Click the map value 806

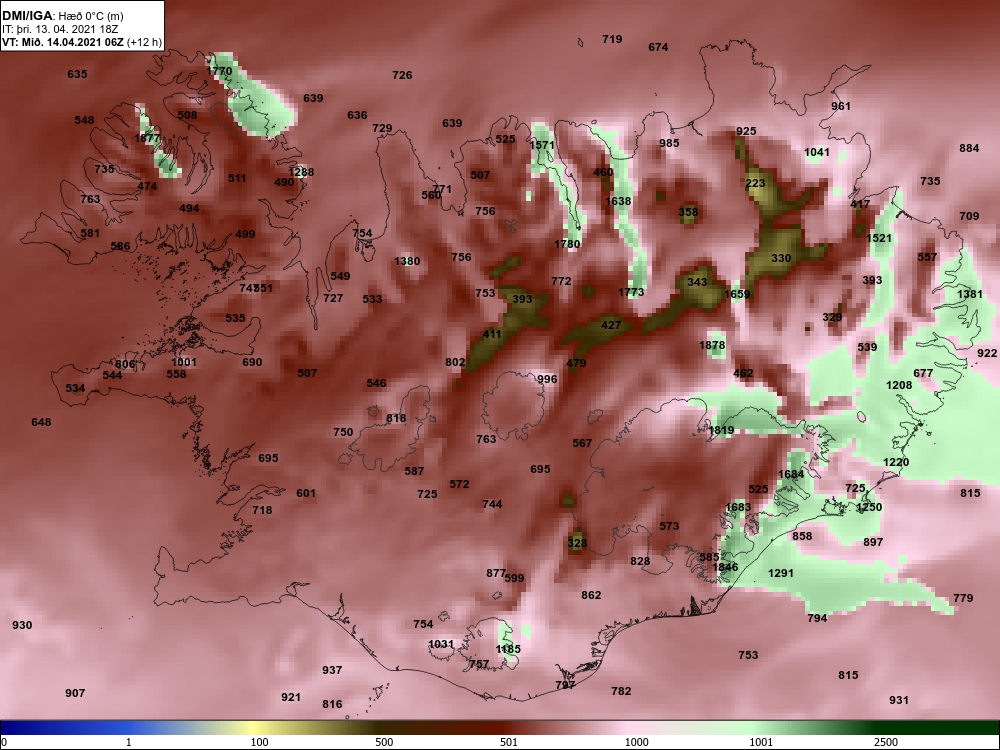[x=125, y=365]
